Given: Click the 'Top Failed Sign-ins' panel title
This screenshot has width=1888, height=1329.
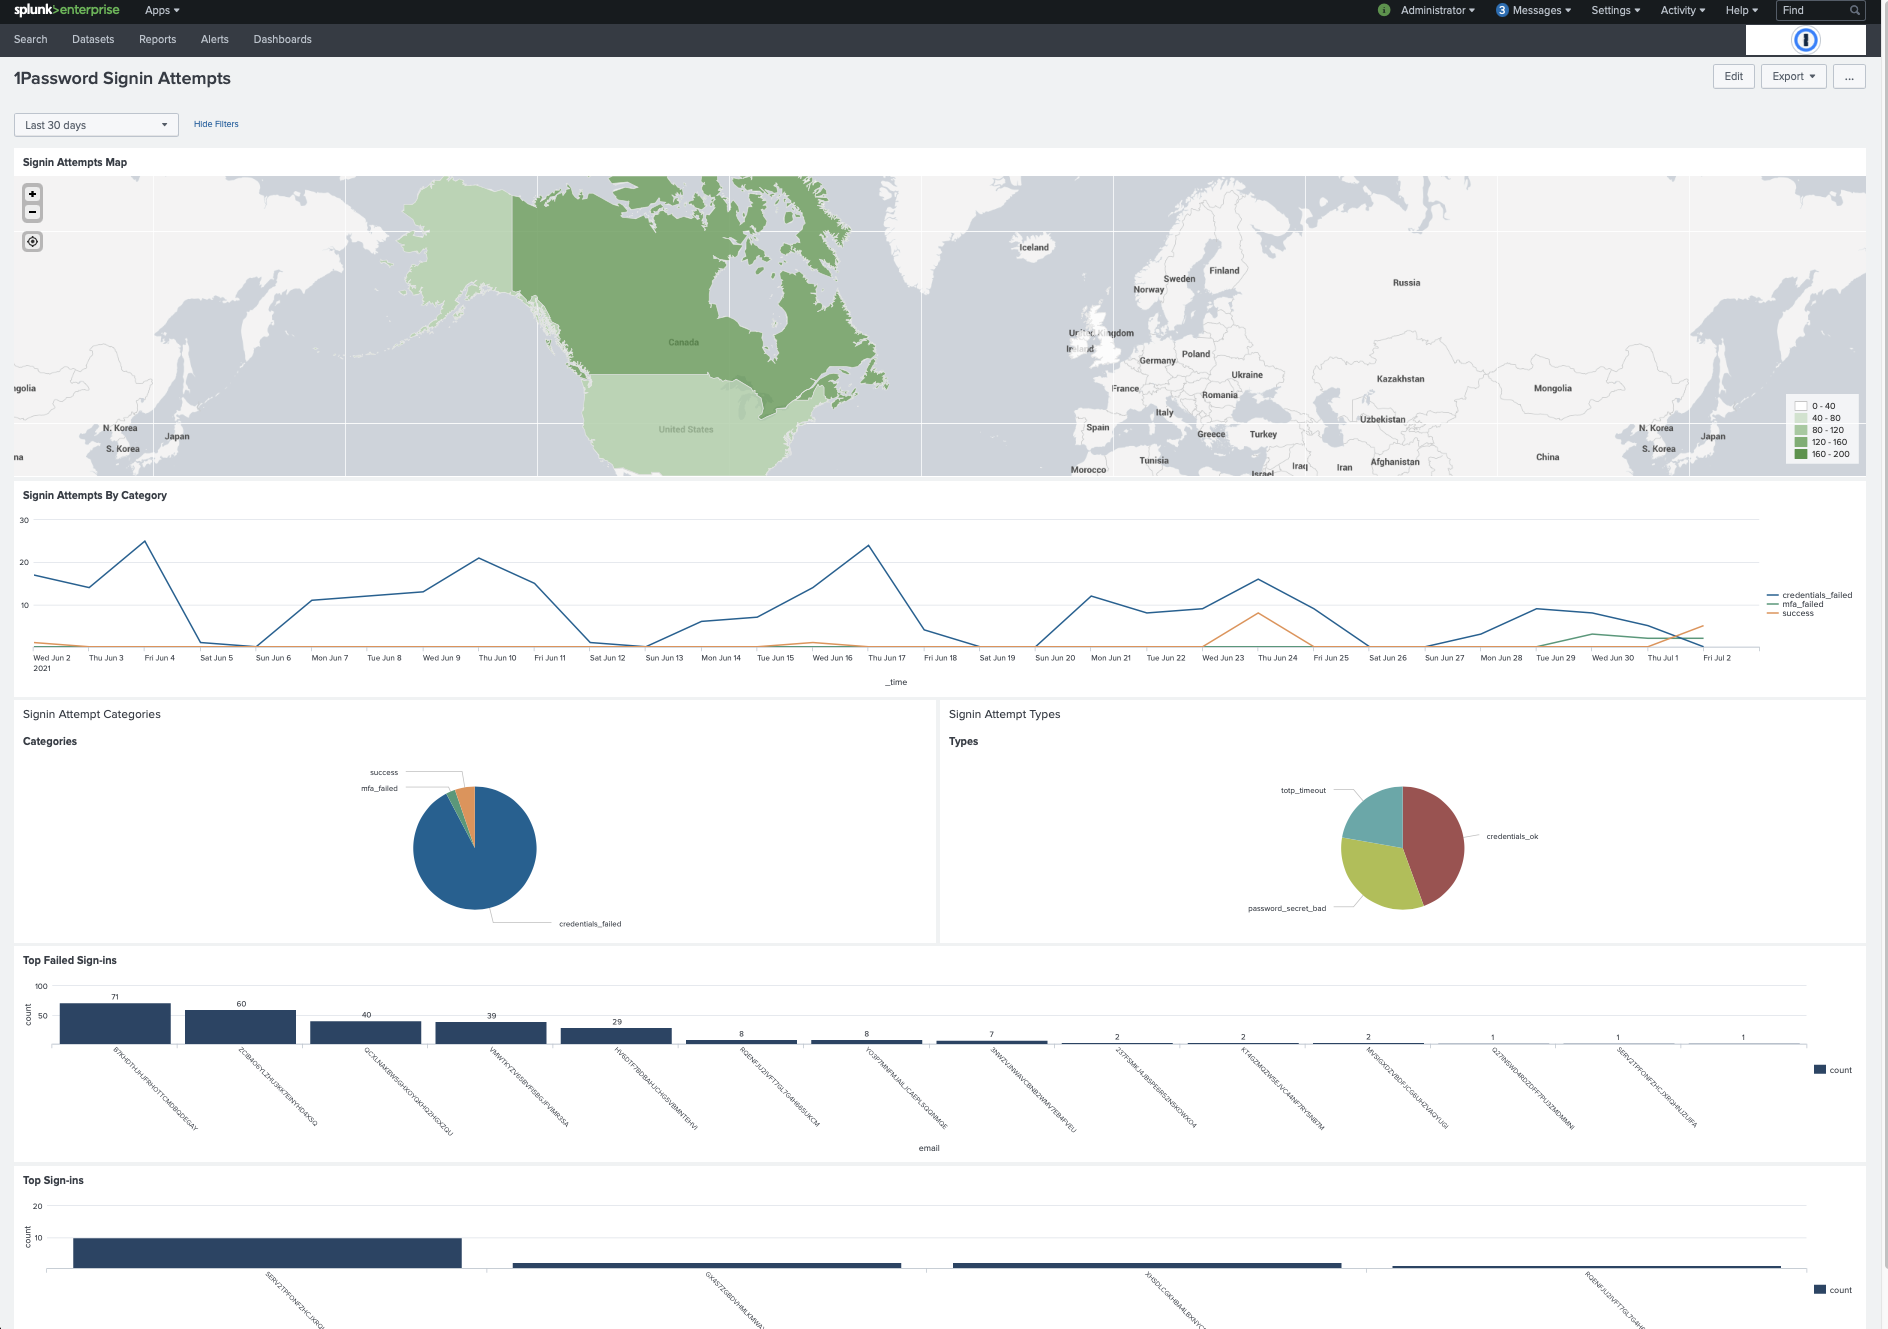Looking at the screenshot, I should point(70,960).
